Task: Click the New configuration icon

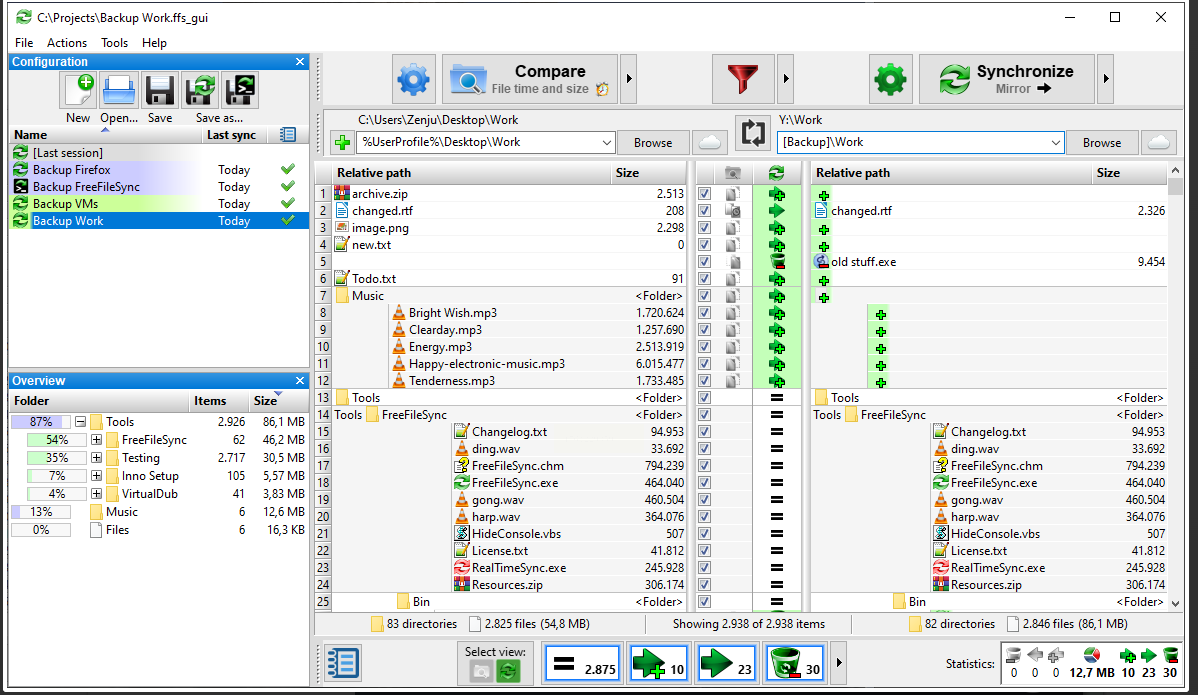Action: click(x=79, y=91)
